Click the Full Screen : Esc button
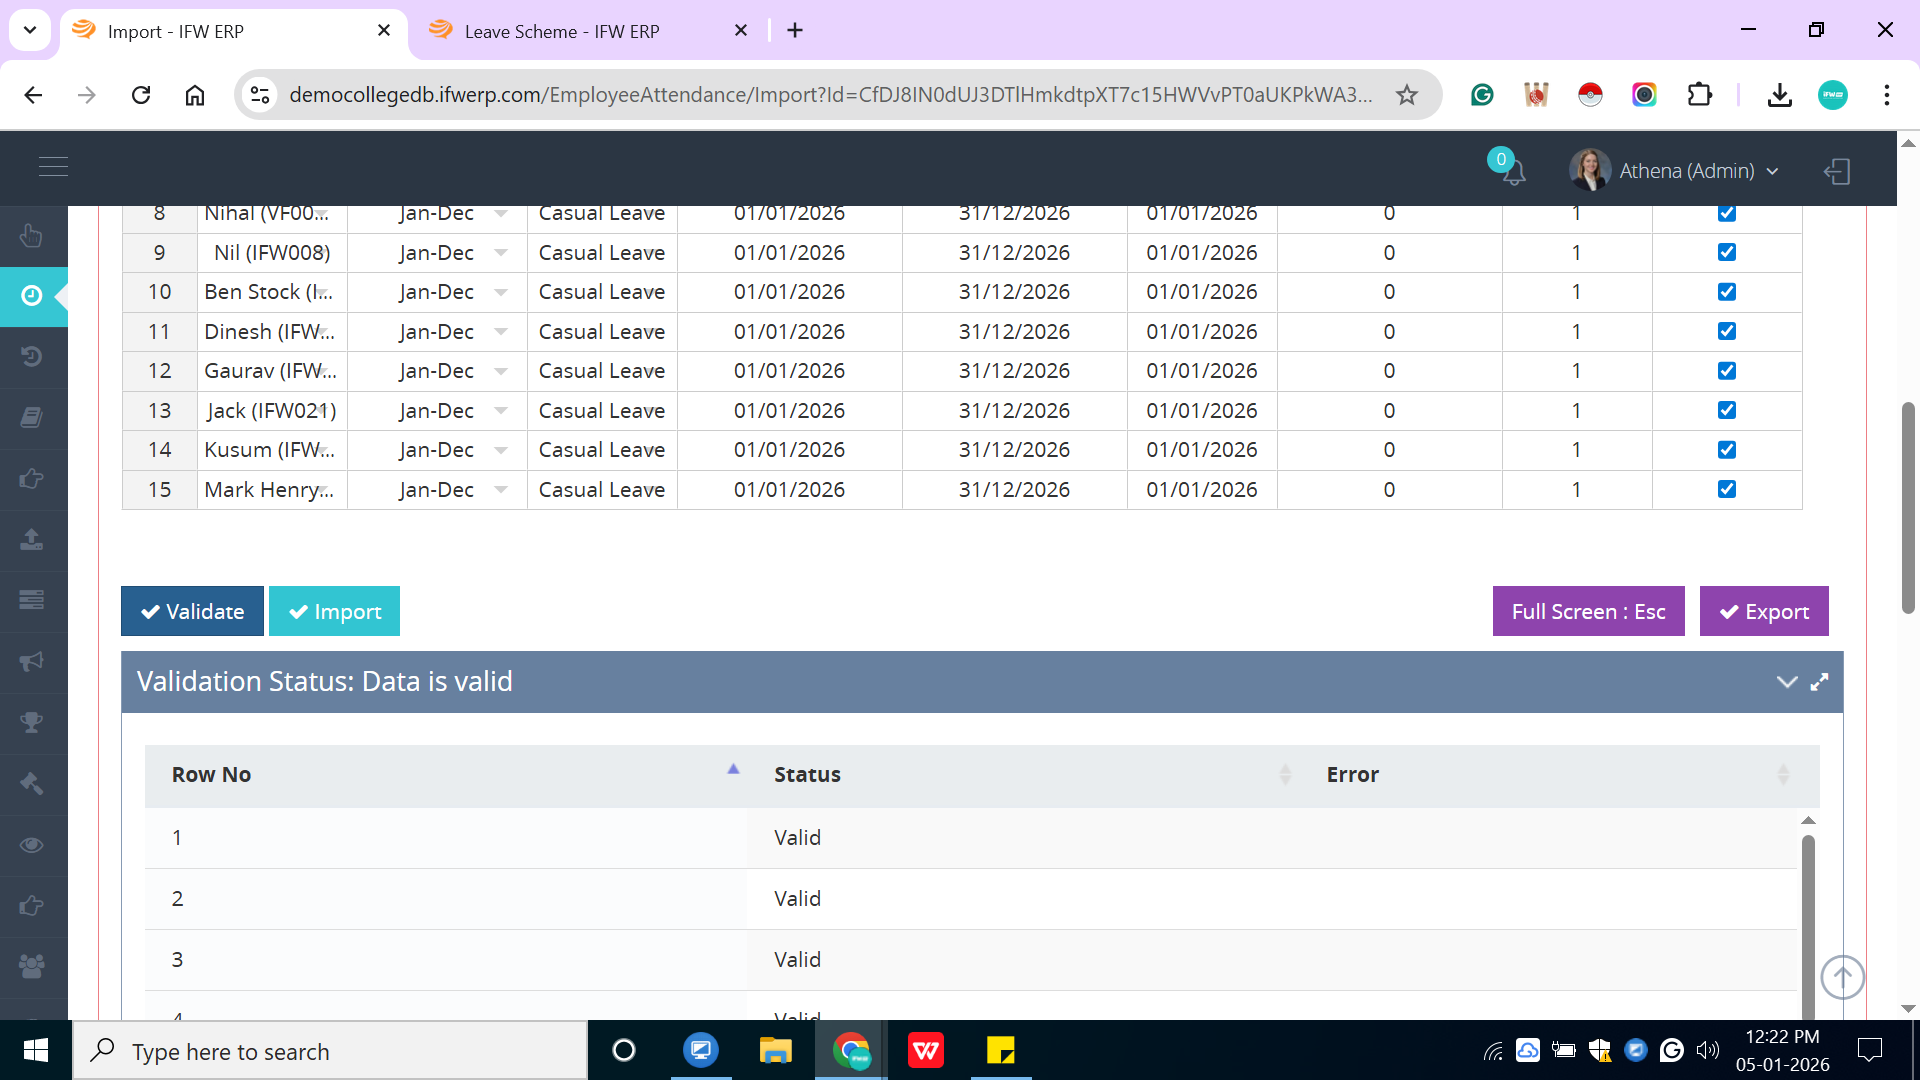1920x1080 pixels. click(x=1588, y=611)
